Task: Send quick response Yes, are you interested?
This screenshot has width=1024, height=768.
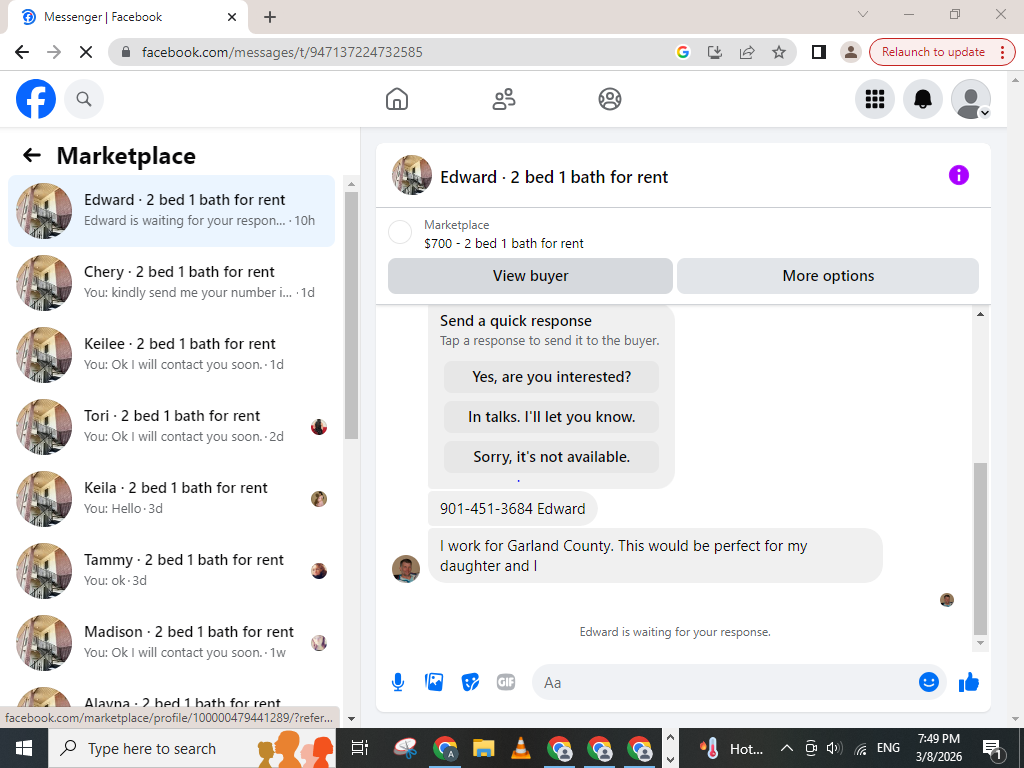Action: [x=551, y=377]
